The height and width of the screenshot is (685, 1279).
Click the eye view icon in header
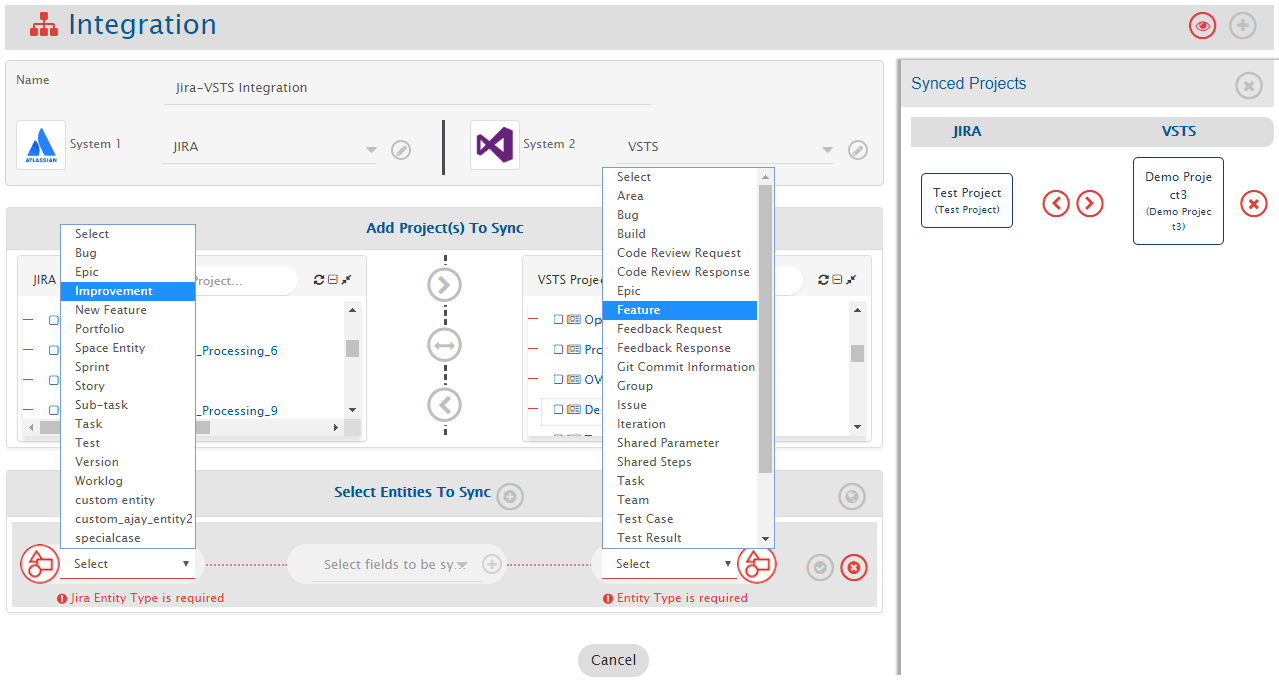tap(1202, 26)
